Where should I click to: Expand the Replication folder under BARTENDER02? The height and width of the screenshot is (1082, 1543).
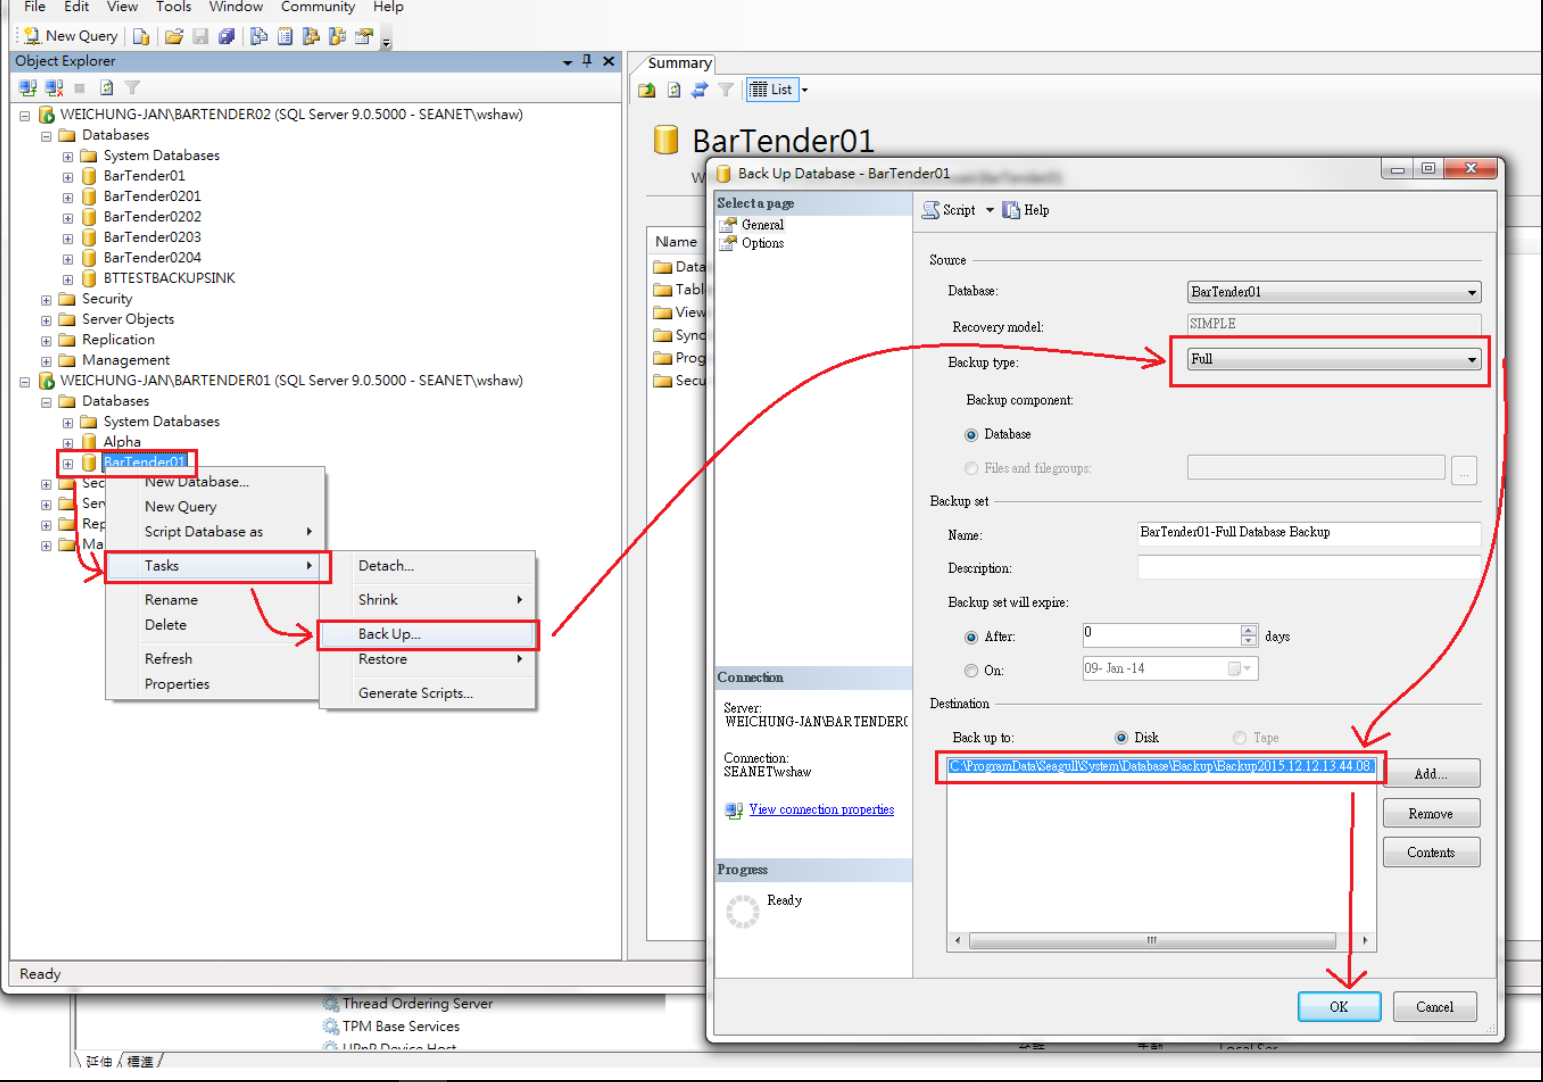(x=46, y=340)
